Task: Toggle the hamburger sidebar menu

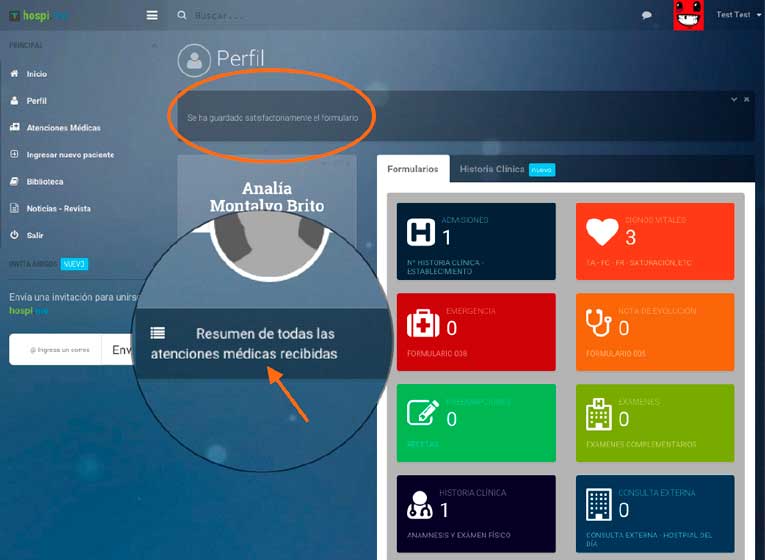Action: pos(152,15)
